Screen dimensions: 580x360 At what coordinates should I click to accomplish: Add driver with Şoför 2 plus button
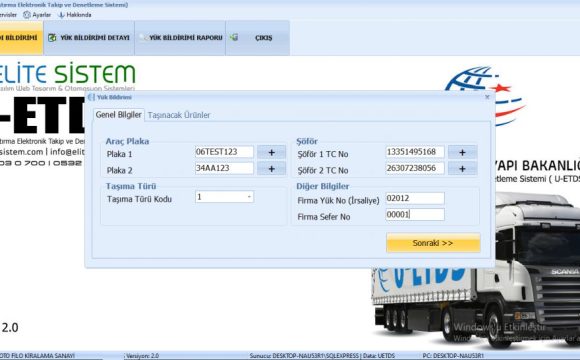(462, 169)
